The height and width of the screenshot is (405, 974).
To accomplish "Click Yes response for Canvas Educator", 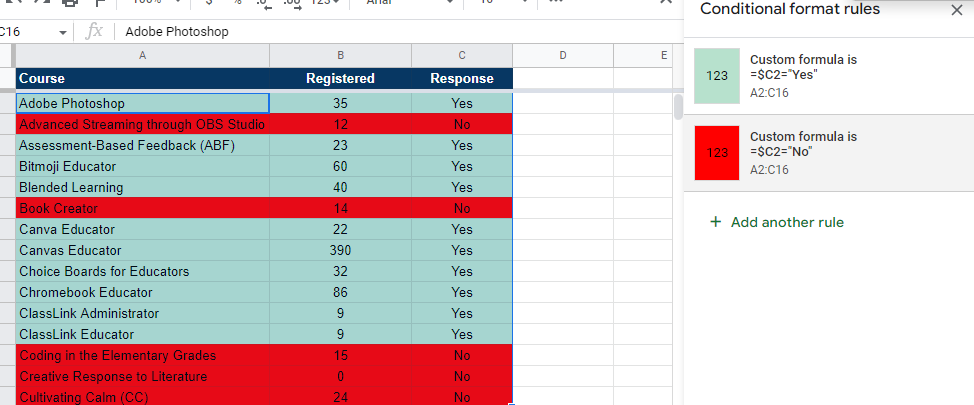I will [462, 250].
